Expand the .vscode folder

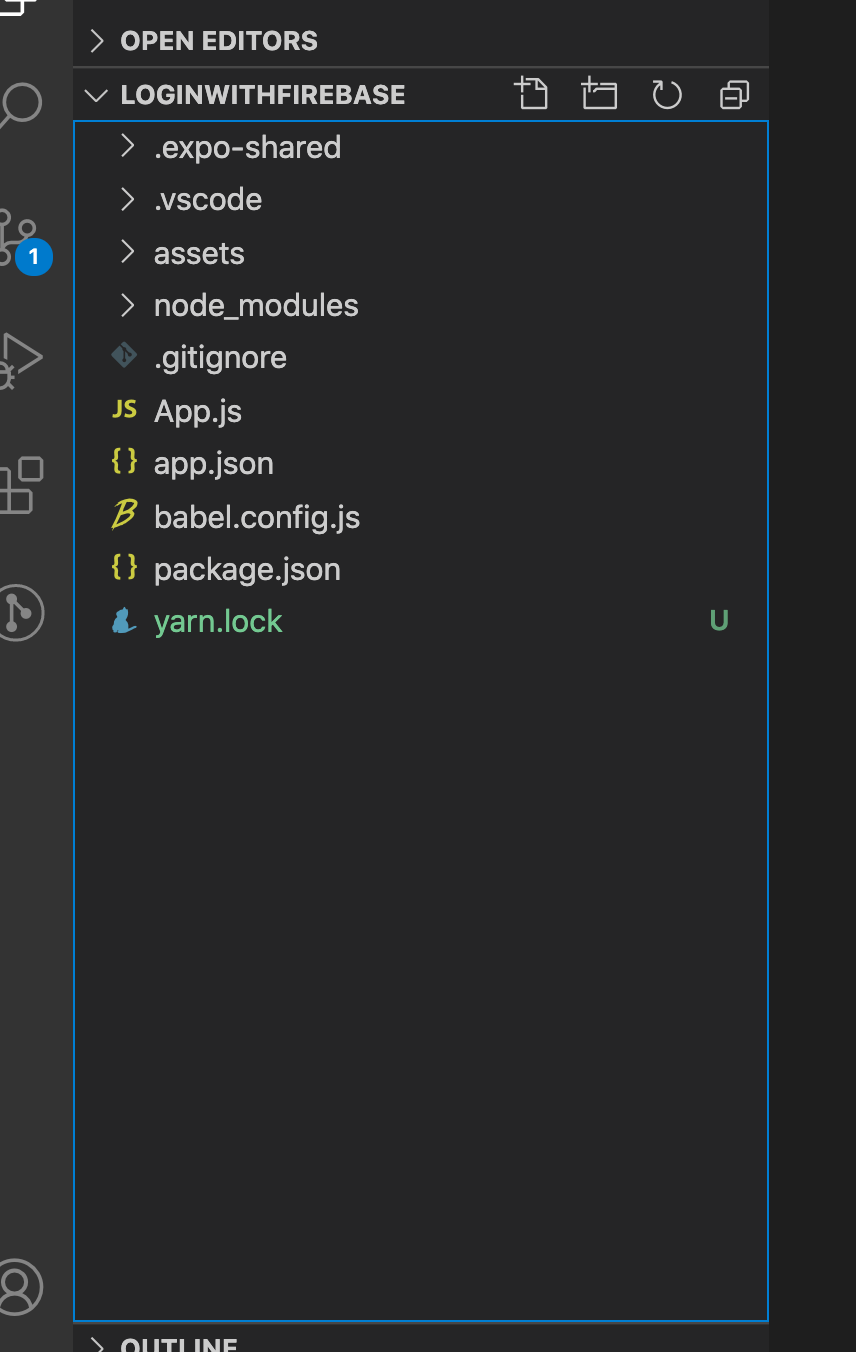pos(208,199)
